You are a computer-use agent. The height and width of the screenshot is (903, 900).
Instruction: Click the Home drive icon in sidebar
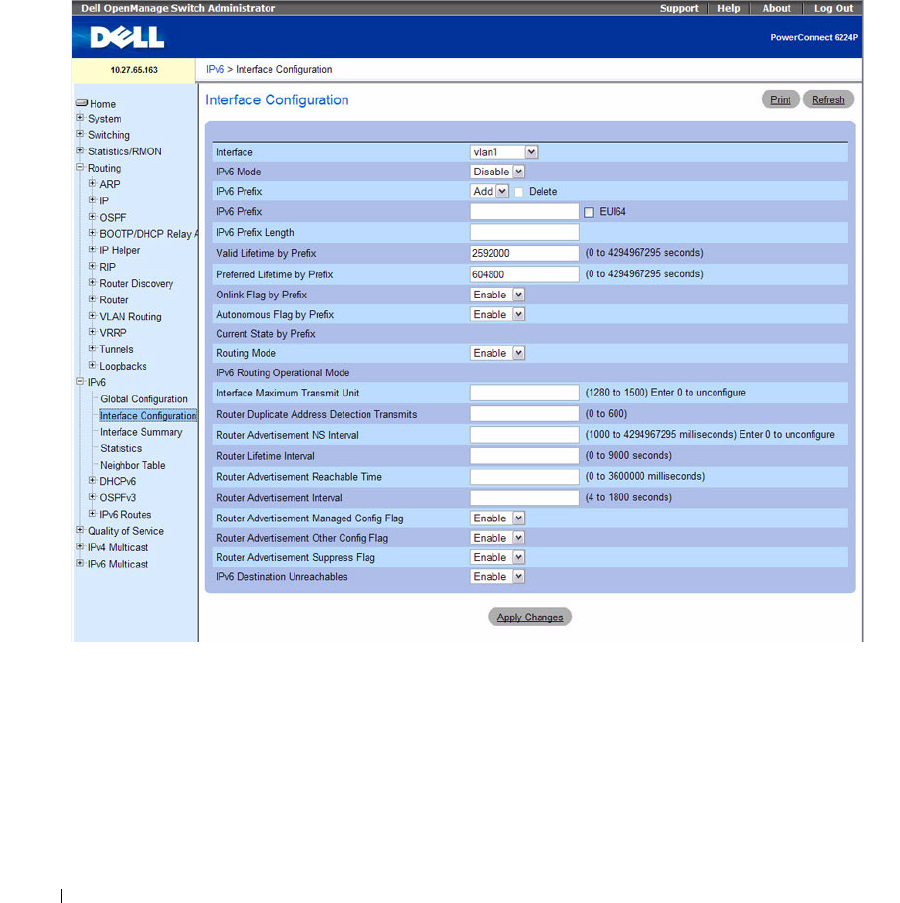tap(82, 103)
